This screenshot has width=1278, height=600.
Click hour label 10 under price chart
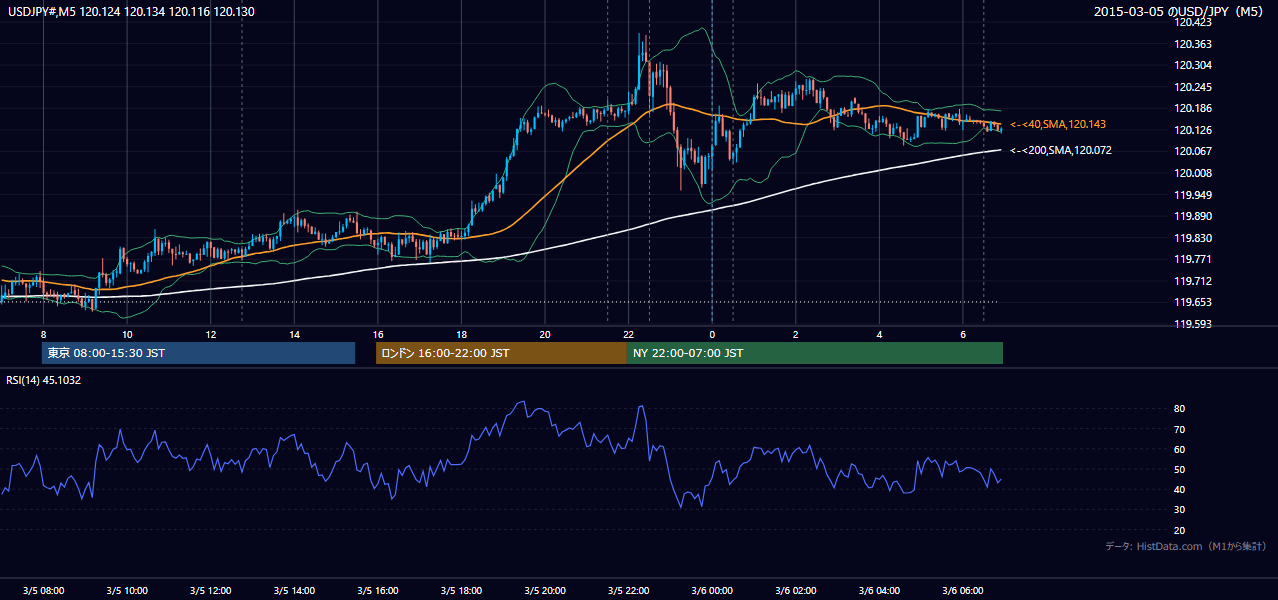tap(127, 334)
